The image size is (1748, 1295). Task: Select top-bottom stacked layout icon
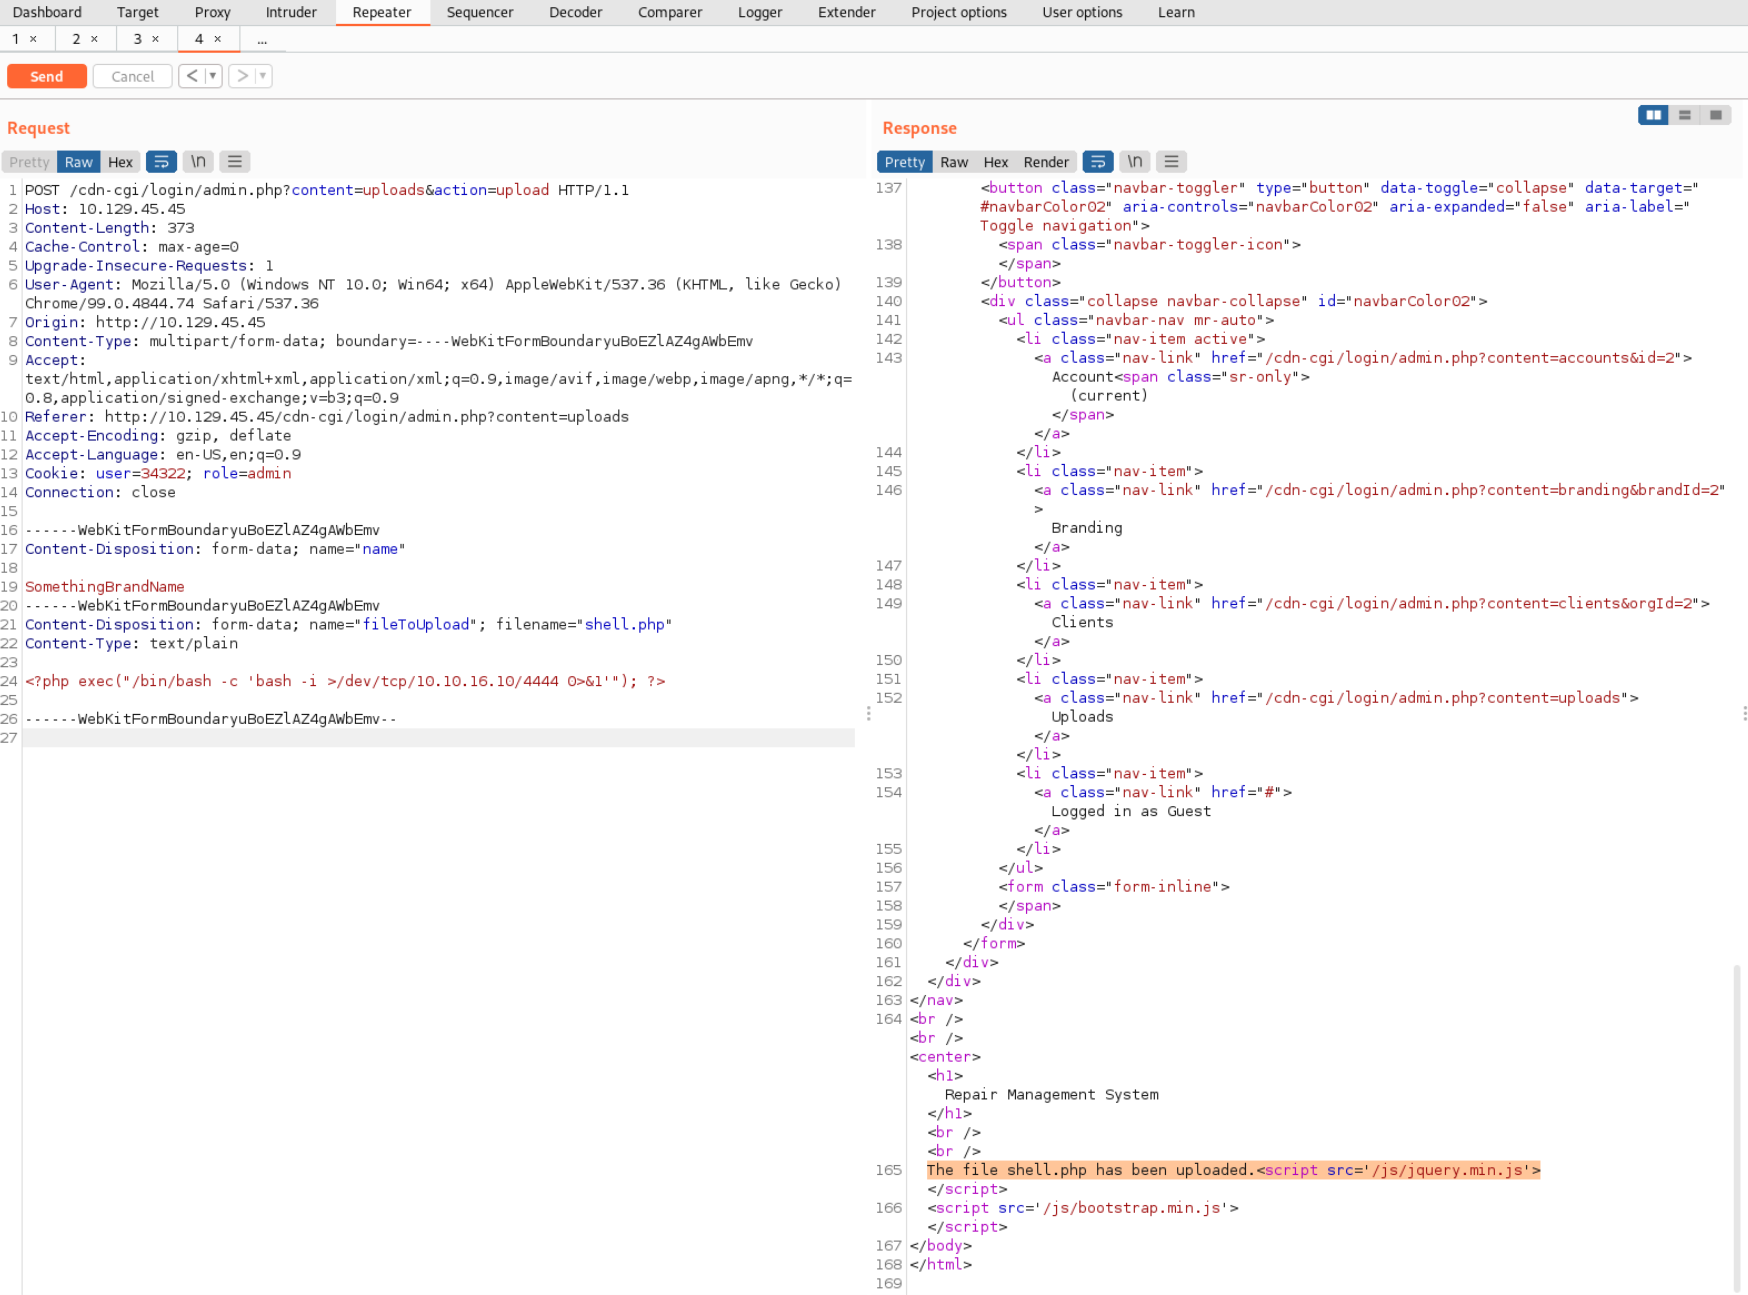click(1685, 115)
